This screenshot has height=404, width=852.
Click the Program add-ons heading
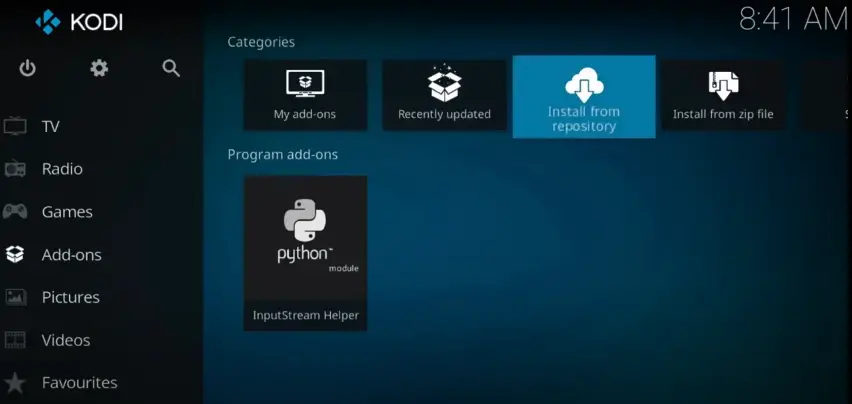tap(283, 155)
